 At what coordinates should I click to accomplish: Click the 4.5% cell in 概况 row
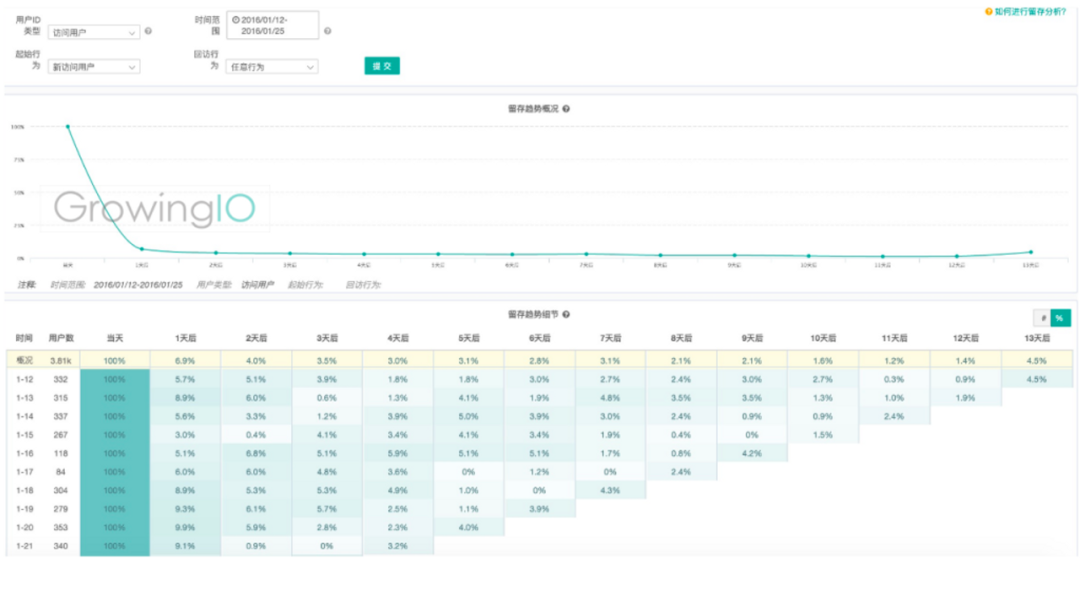click(x=1037, y=360)
